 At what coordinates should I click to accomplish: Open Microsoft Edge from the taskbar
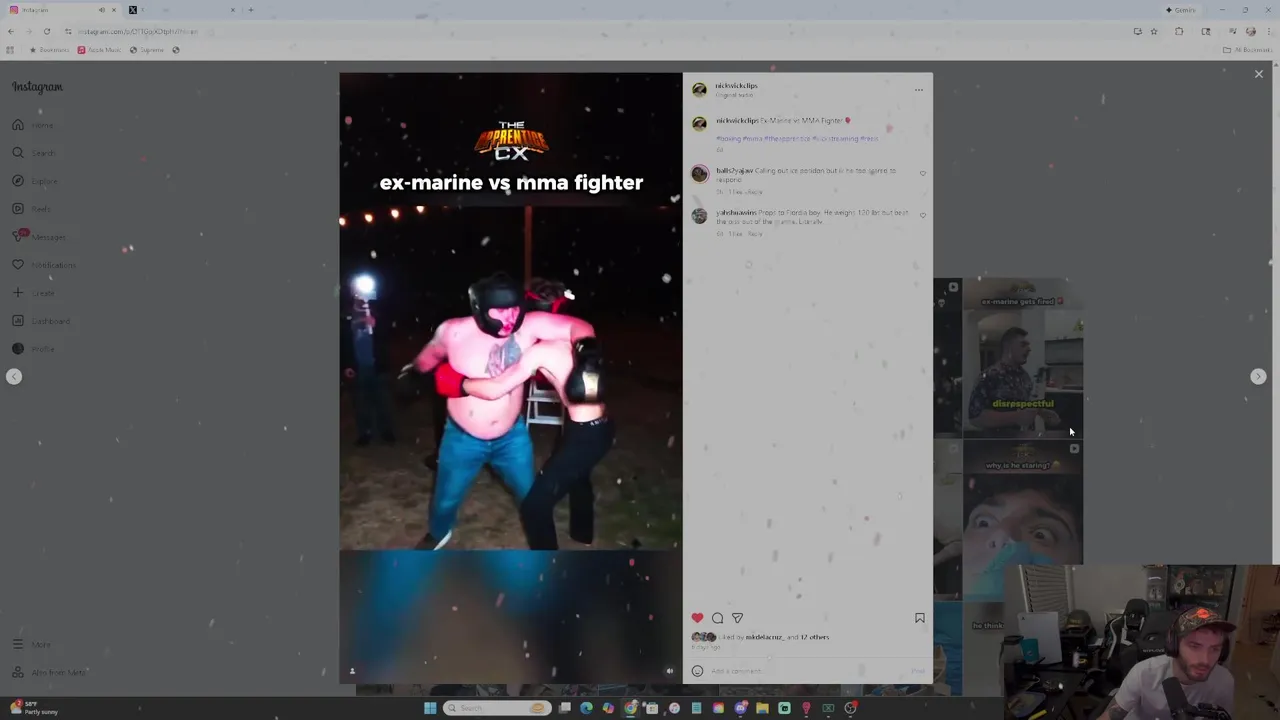point(586,708)
